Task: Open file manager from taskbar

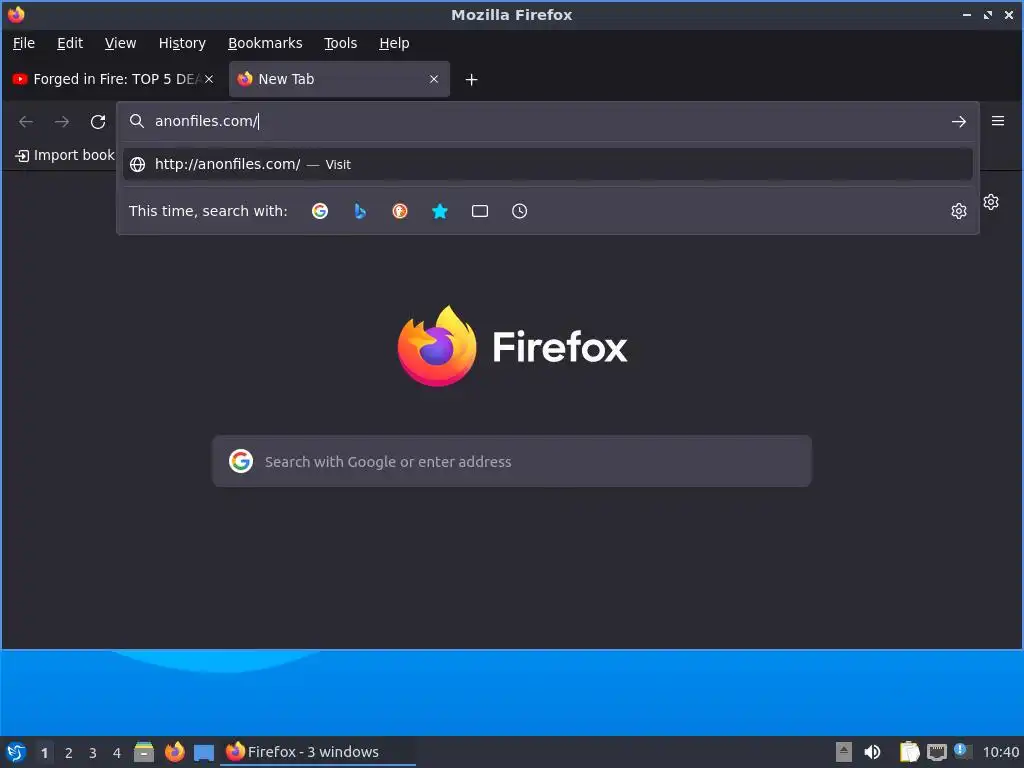Action: coord(144,752)
